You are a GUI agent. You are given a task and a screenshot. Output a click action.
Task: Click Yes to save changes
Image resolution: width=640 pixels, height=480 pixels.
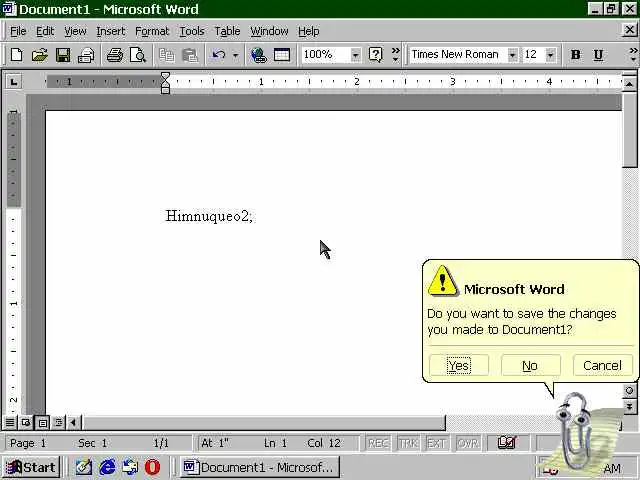pos(459,365)
